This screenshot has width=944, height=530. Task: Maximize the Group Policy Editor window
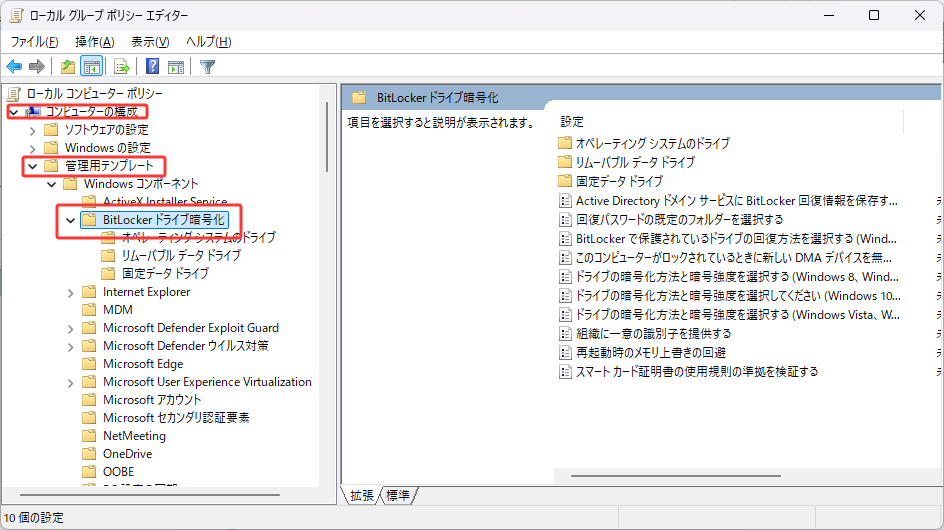coord(874,15)
